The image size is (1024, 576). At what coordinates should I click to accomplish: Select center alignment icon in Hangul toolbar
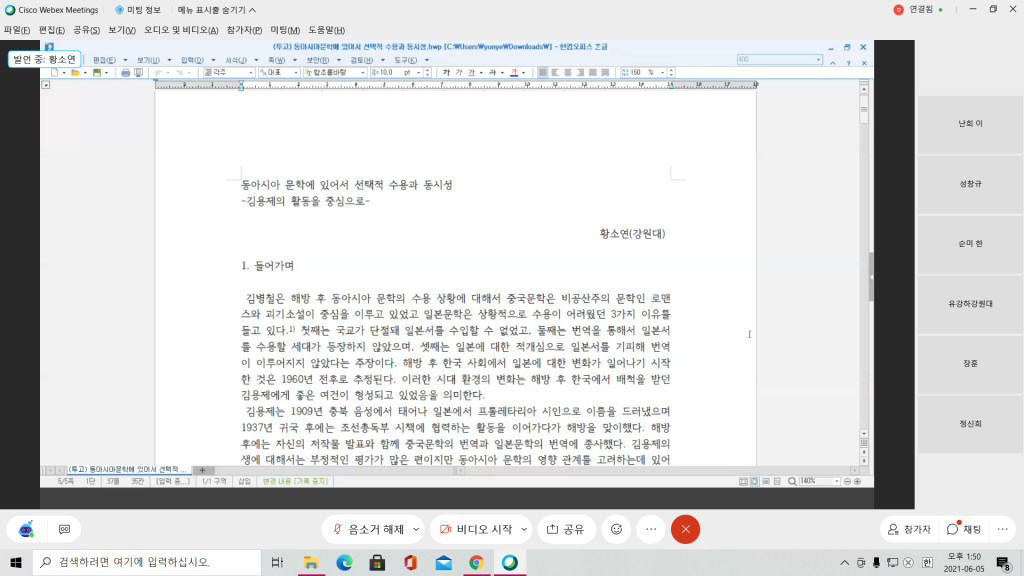coord(568,72)
